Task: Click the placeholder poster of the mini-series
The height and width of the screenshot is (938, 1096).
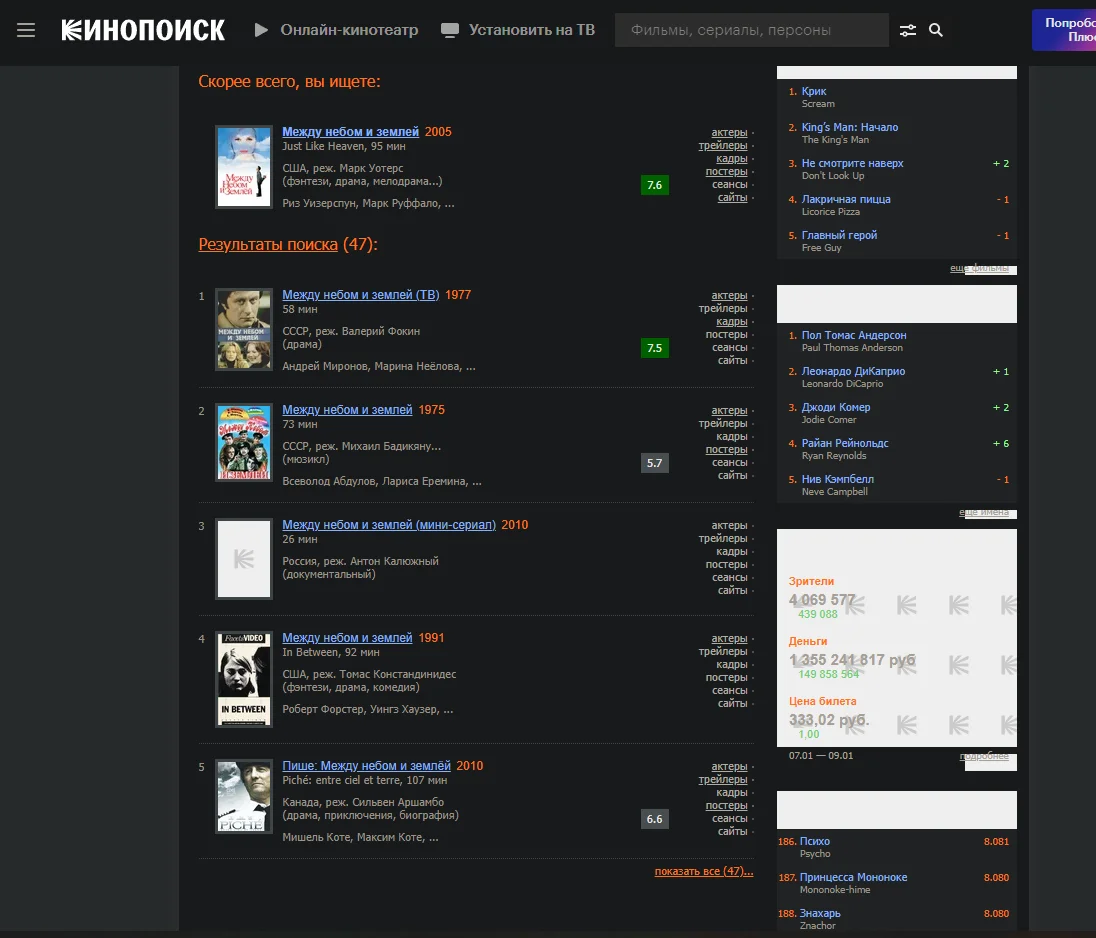Action: (x=244, y=558)
